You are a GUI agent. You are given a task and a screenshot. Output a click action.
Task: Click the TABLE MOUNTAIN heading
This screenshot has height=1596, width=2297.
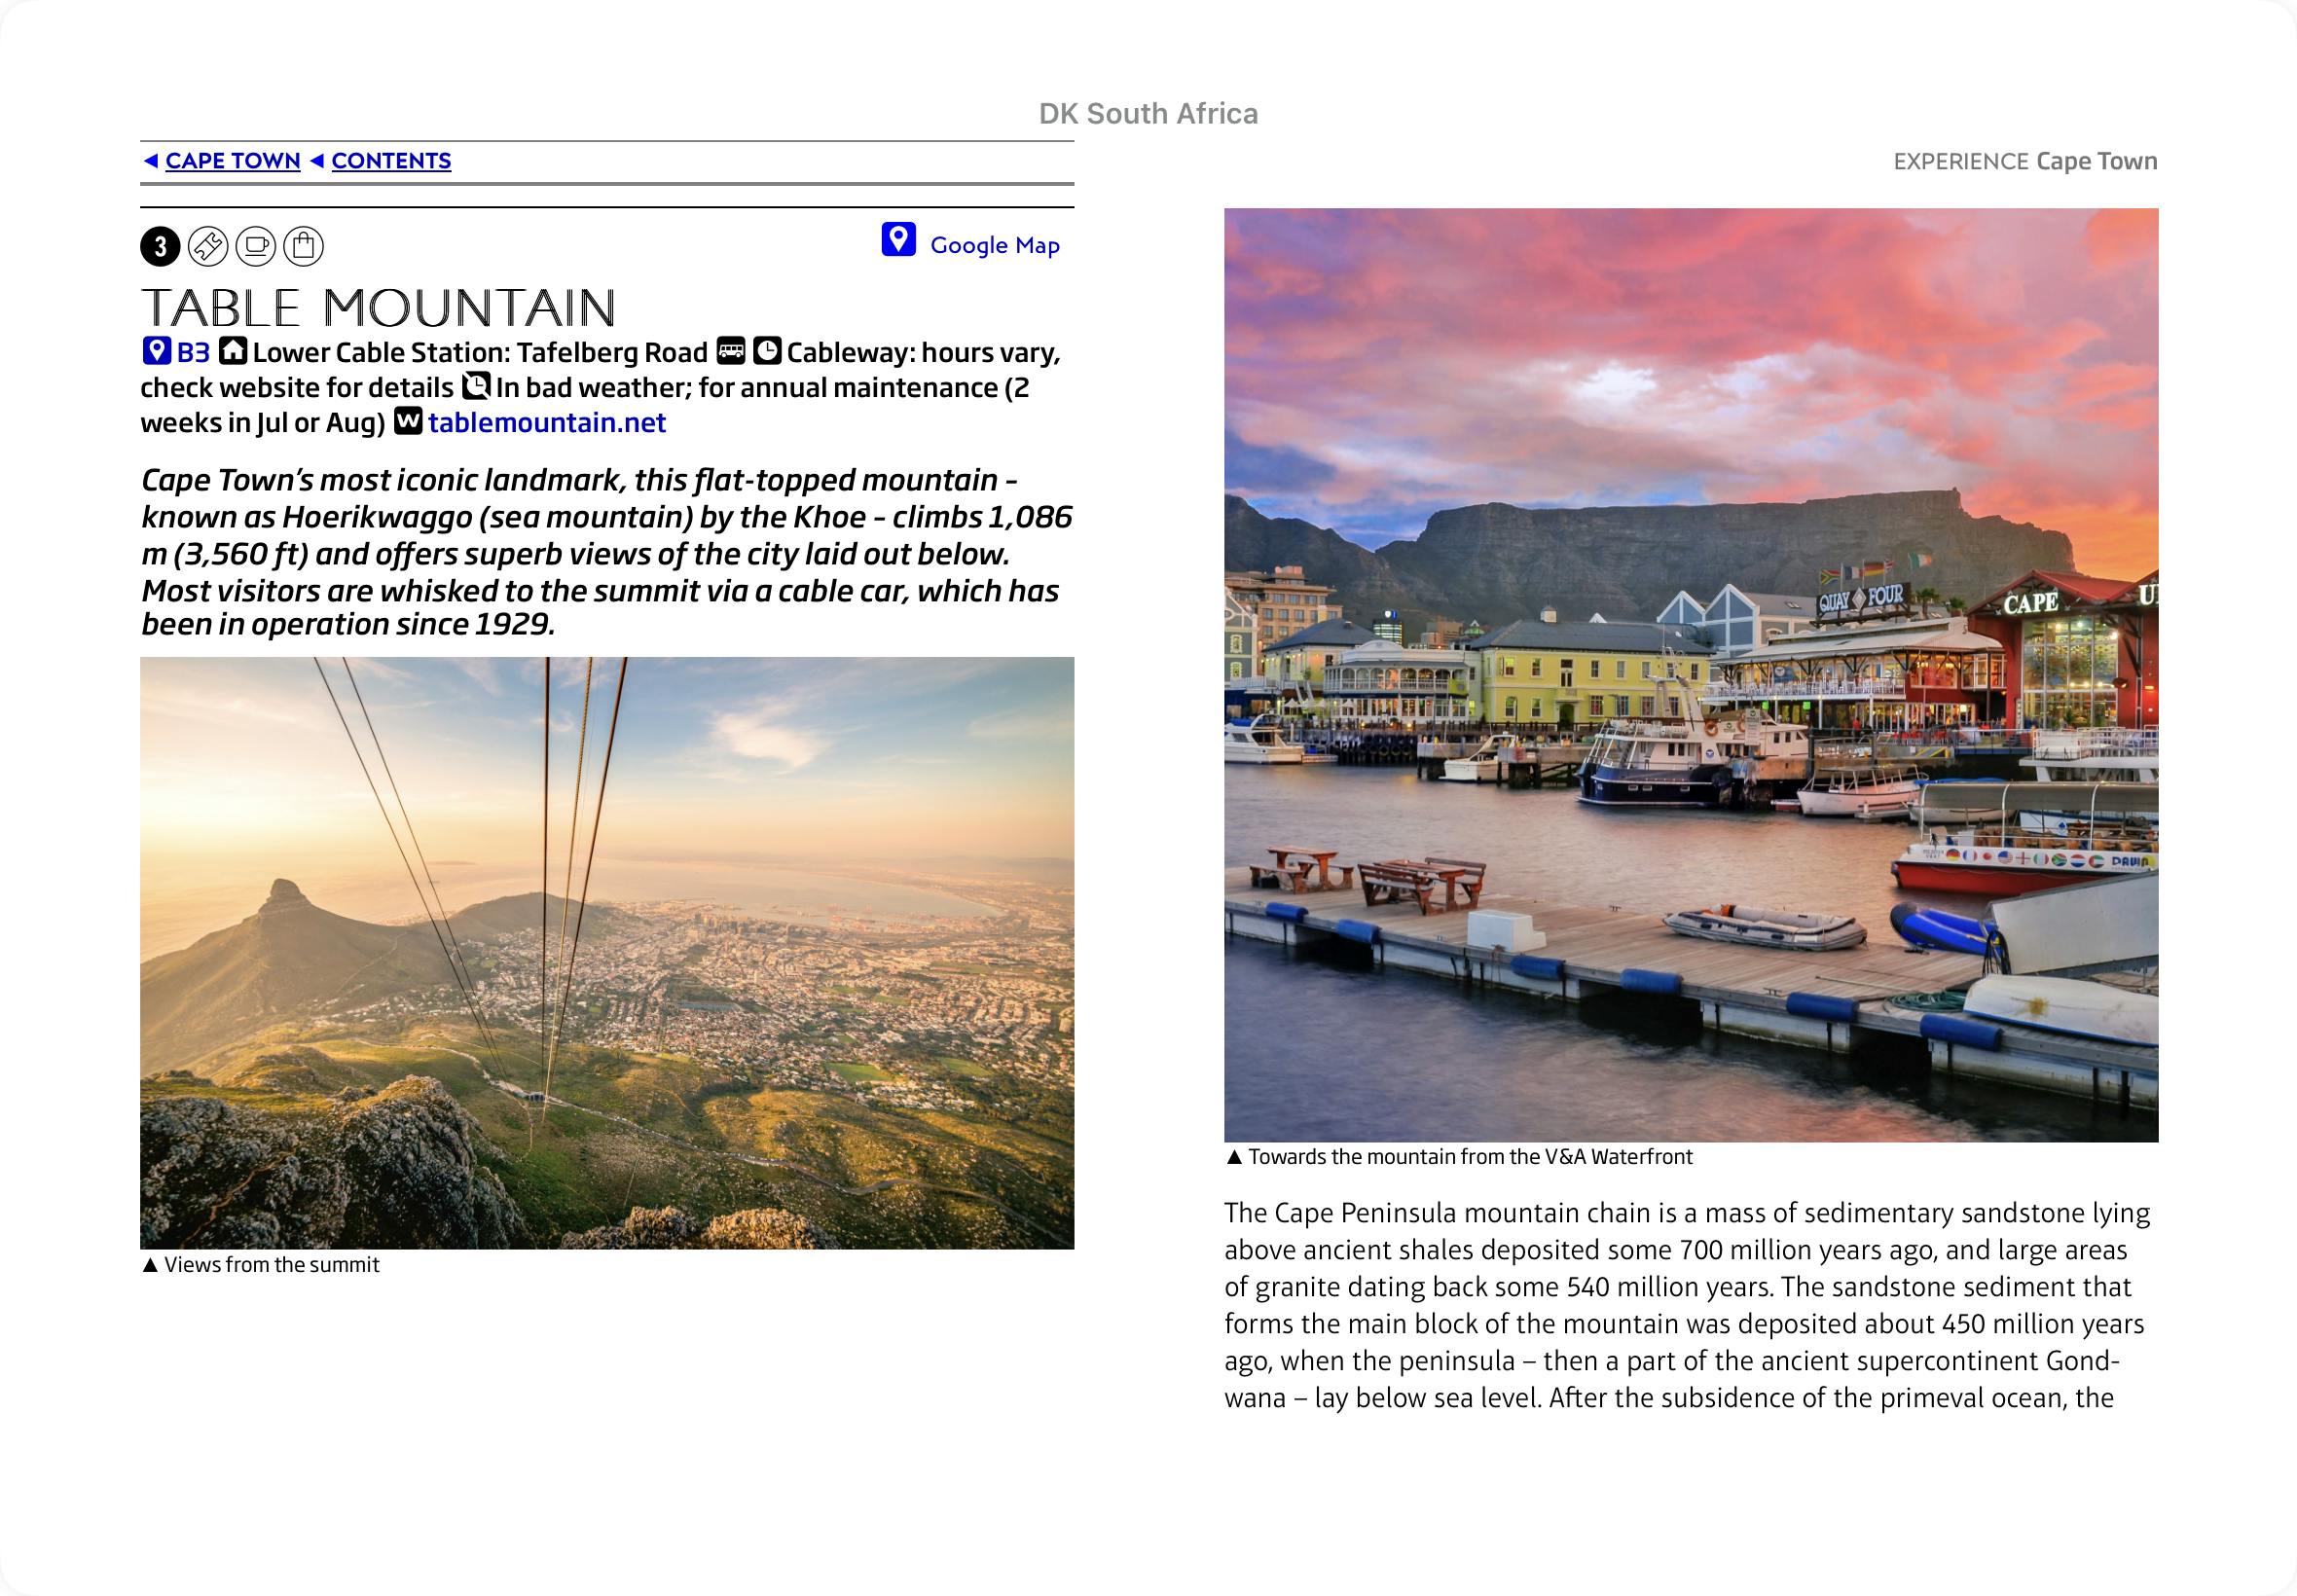coord(378,308)
